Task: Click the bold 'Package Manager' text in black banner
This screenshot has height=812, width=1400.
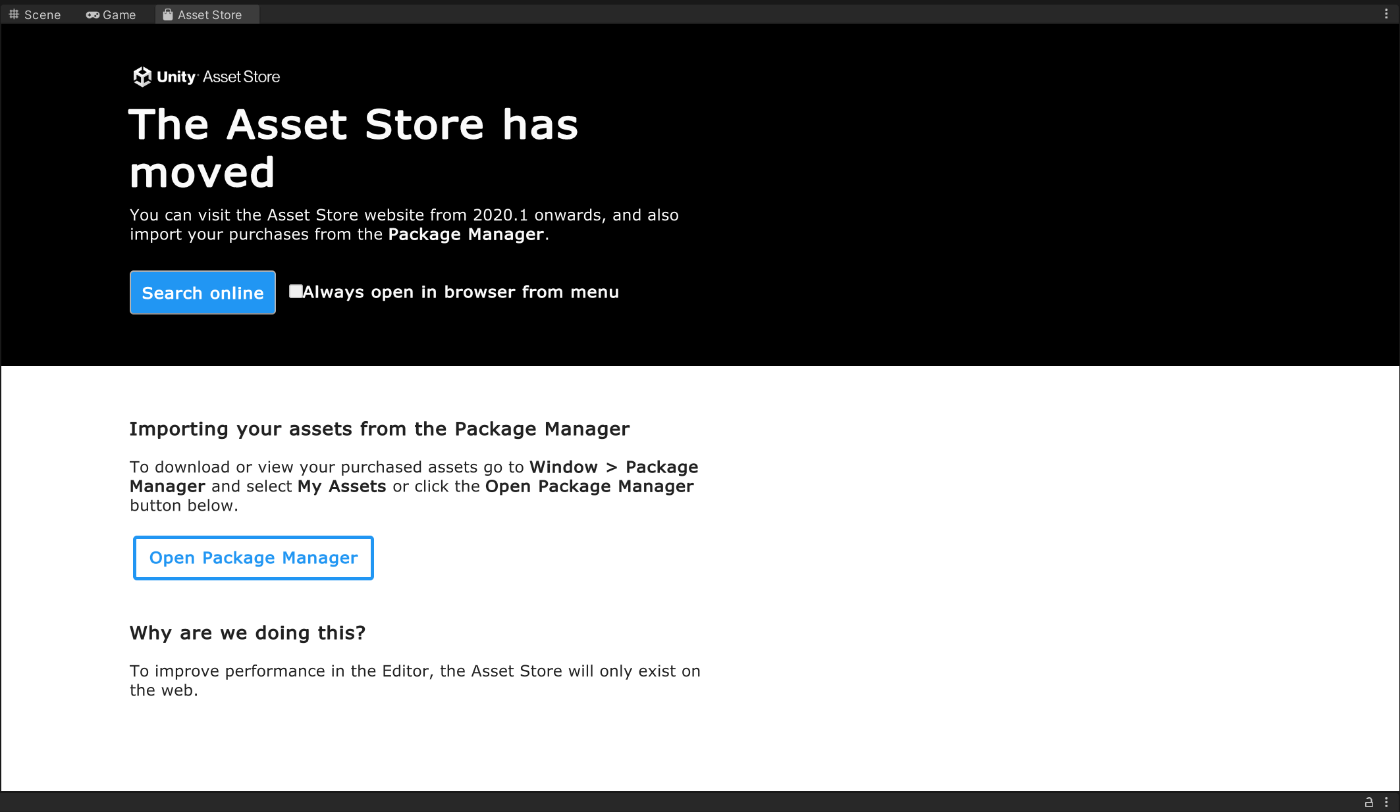Action: click(466, 235)
